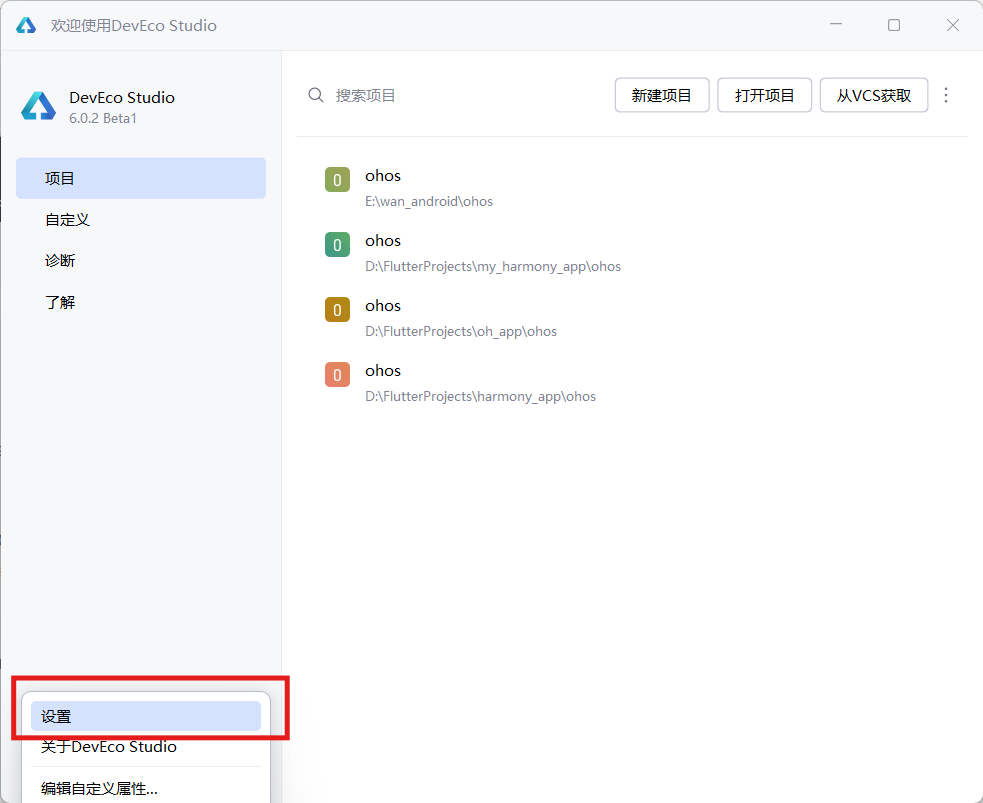The image size is (983, 803).
Task: Click the 打开项目 button
Action: point(764,95)
